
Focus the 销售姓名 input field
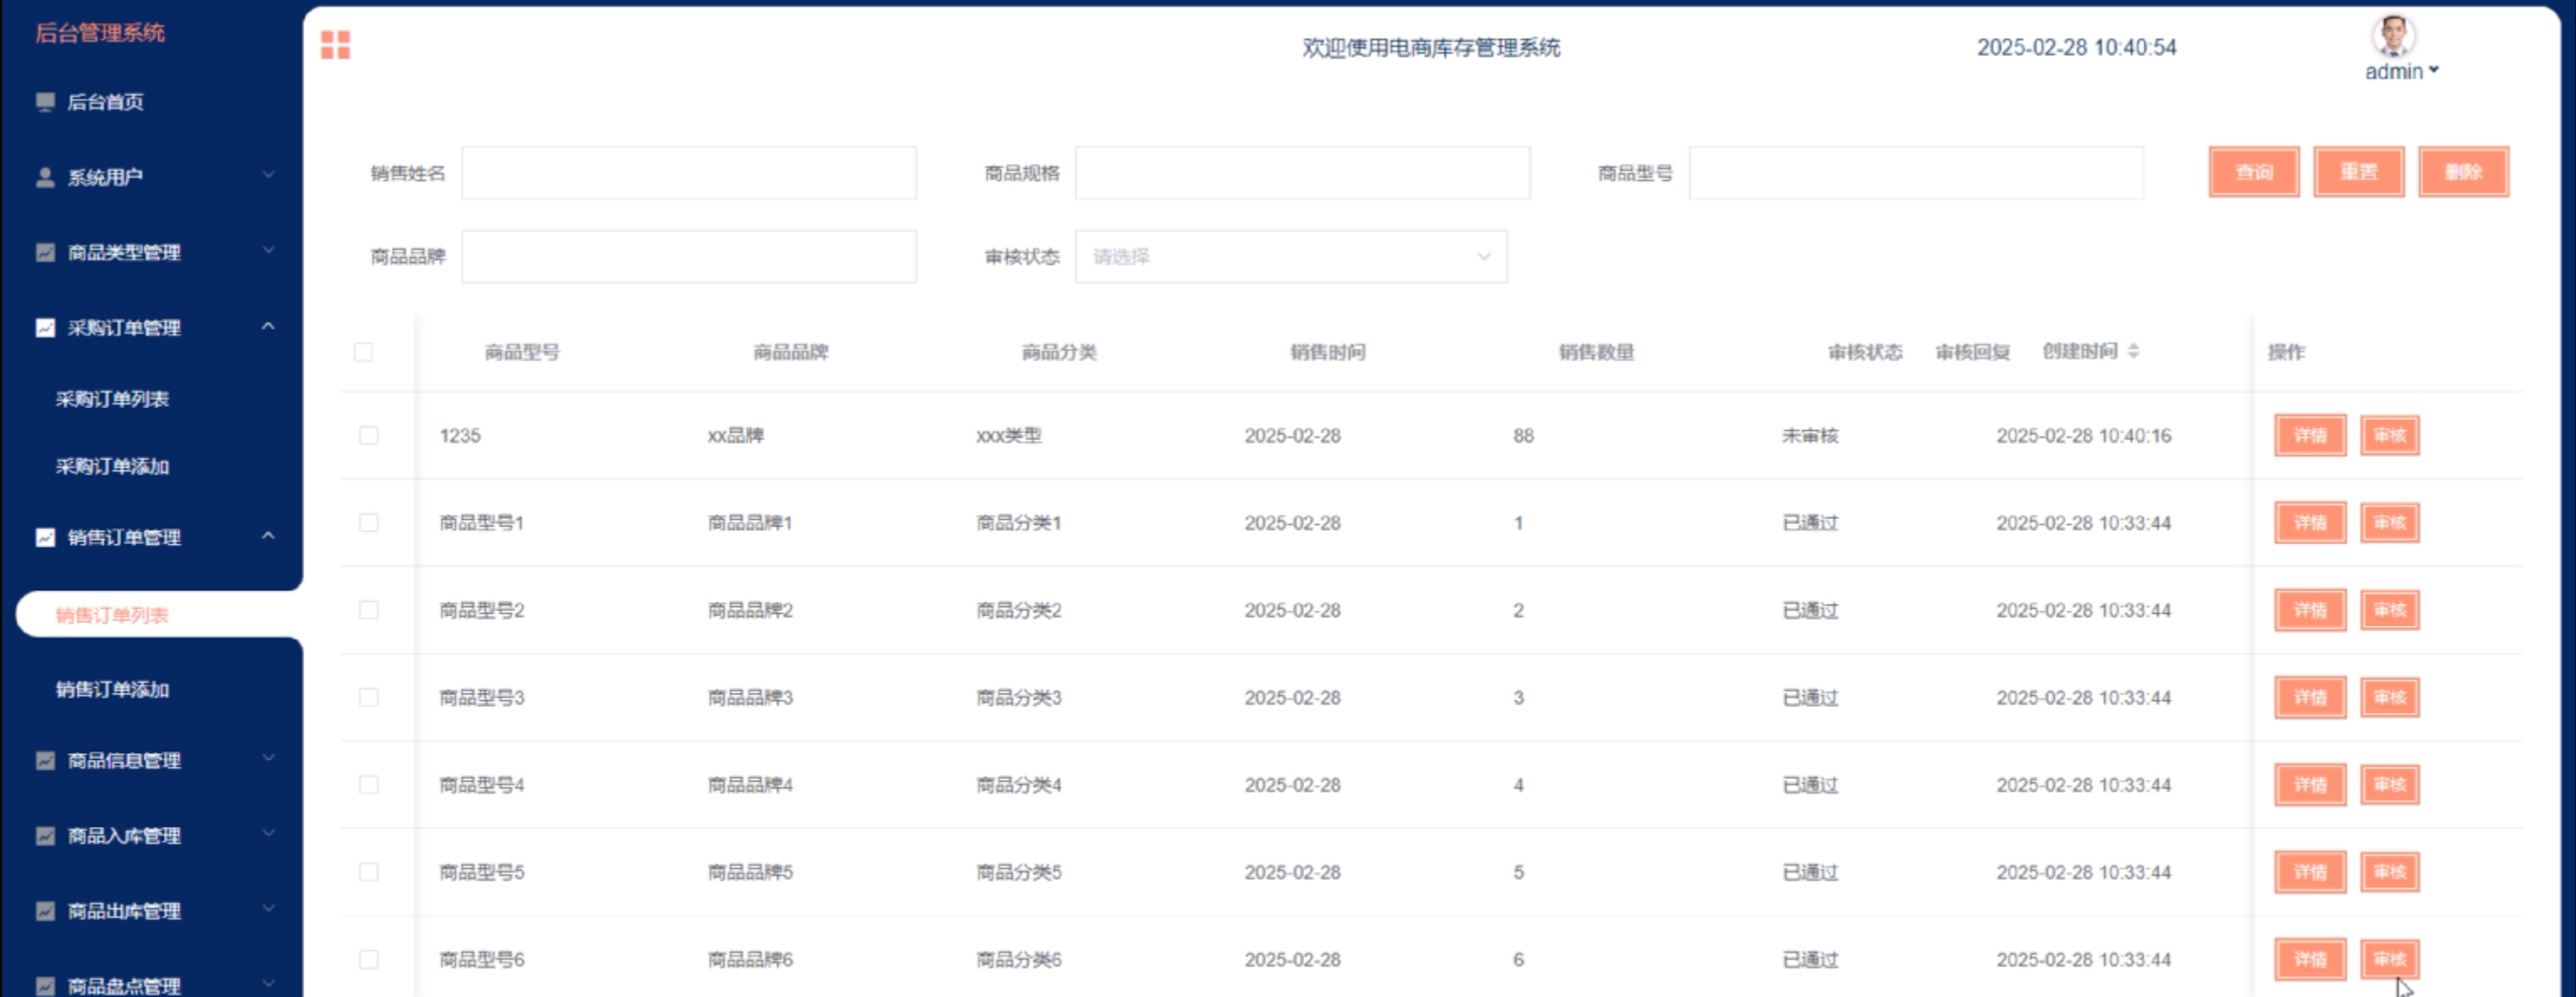pos(688,173)
